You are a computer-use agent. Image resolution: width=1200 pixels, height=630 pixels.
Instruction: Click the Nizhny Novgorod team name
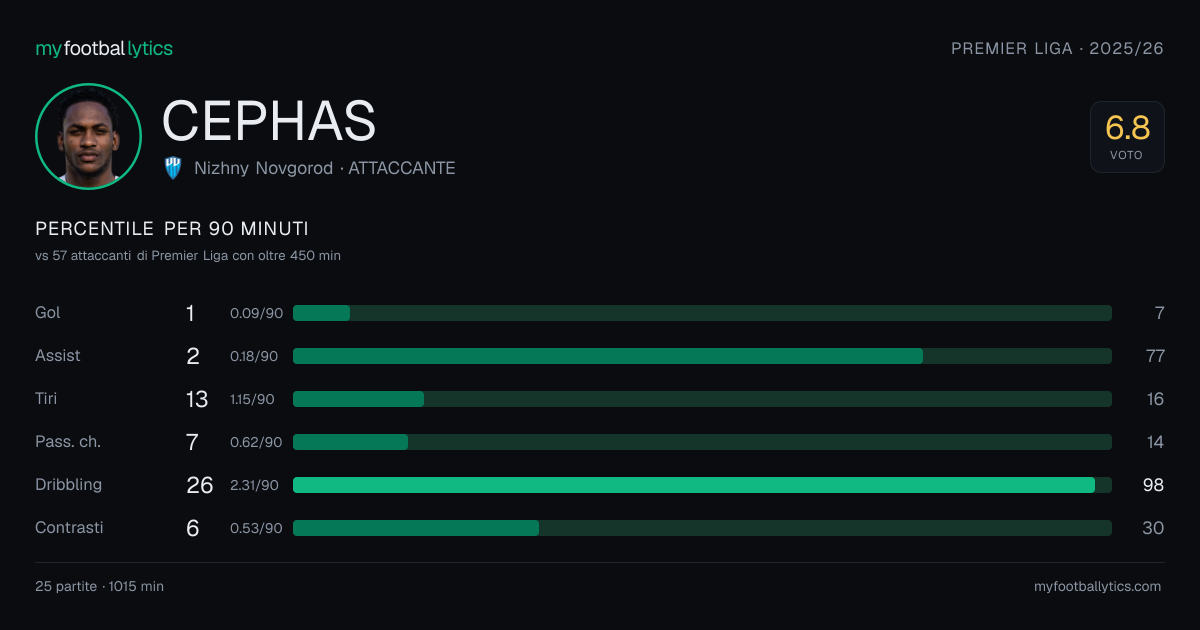click(x=263, y=168)
